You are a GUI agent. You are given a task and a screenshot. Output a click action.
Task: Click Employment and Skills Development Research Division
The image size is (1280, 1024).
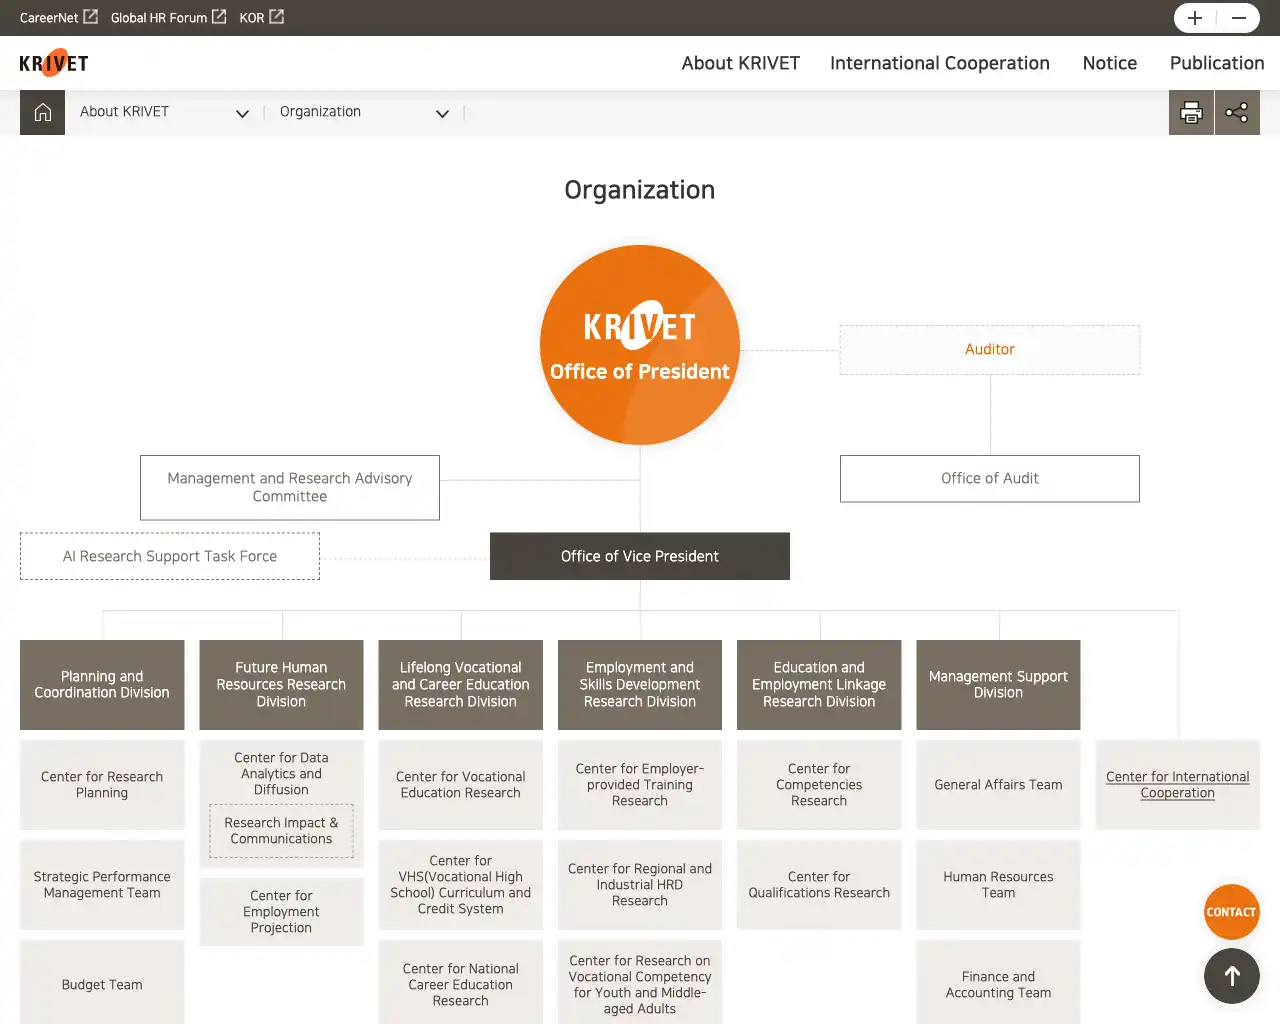640,685
